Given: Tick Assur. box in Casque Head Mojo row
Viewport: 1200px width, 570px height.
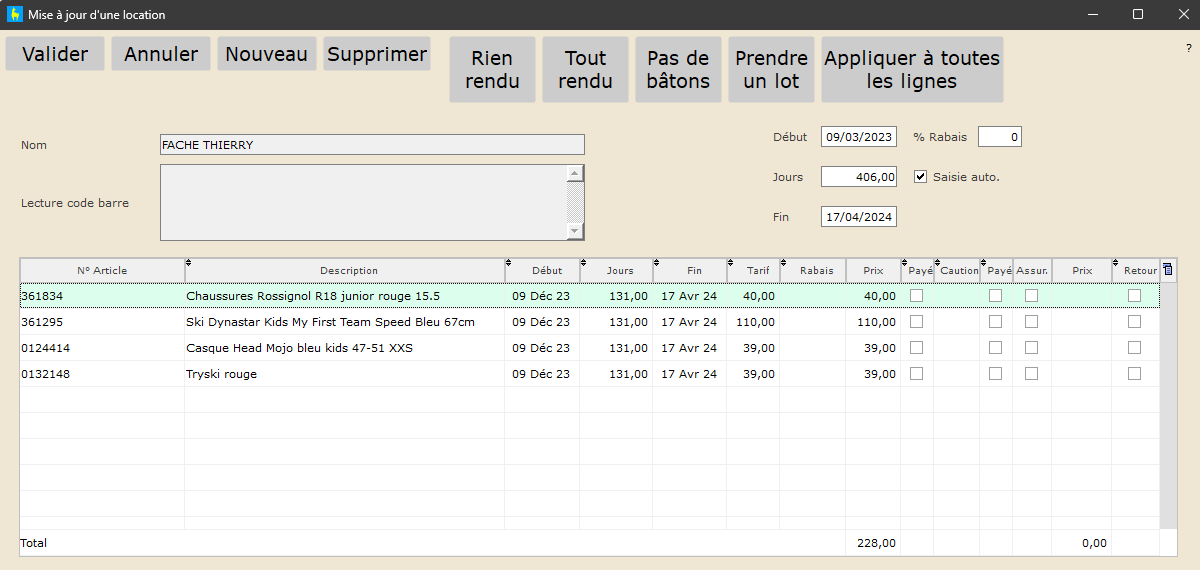Looking at the screenshot, I should point(1031,348).
